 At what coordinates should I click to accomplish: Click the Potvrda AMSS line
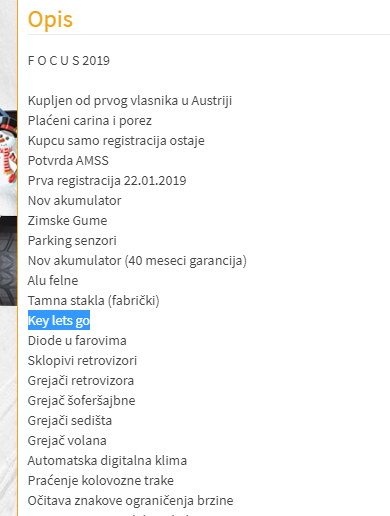click(68, 161)
